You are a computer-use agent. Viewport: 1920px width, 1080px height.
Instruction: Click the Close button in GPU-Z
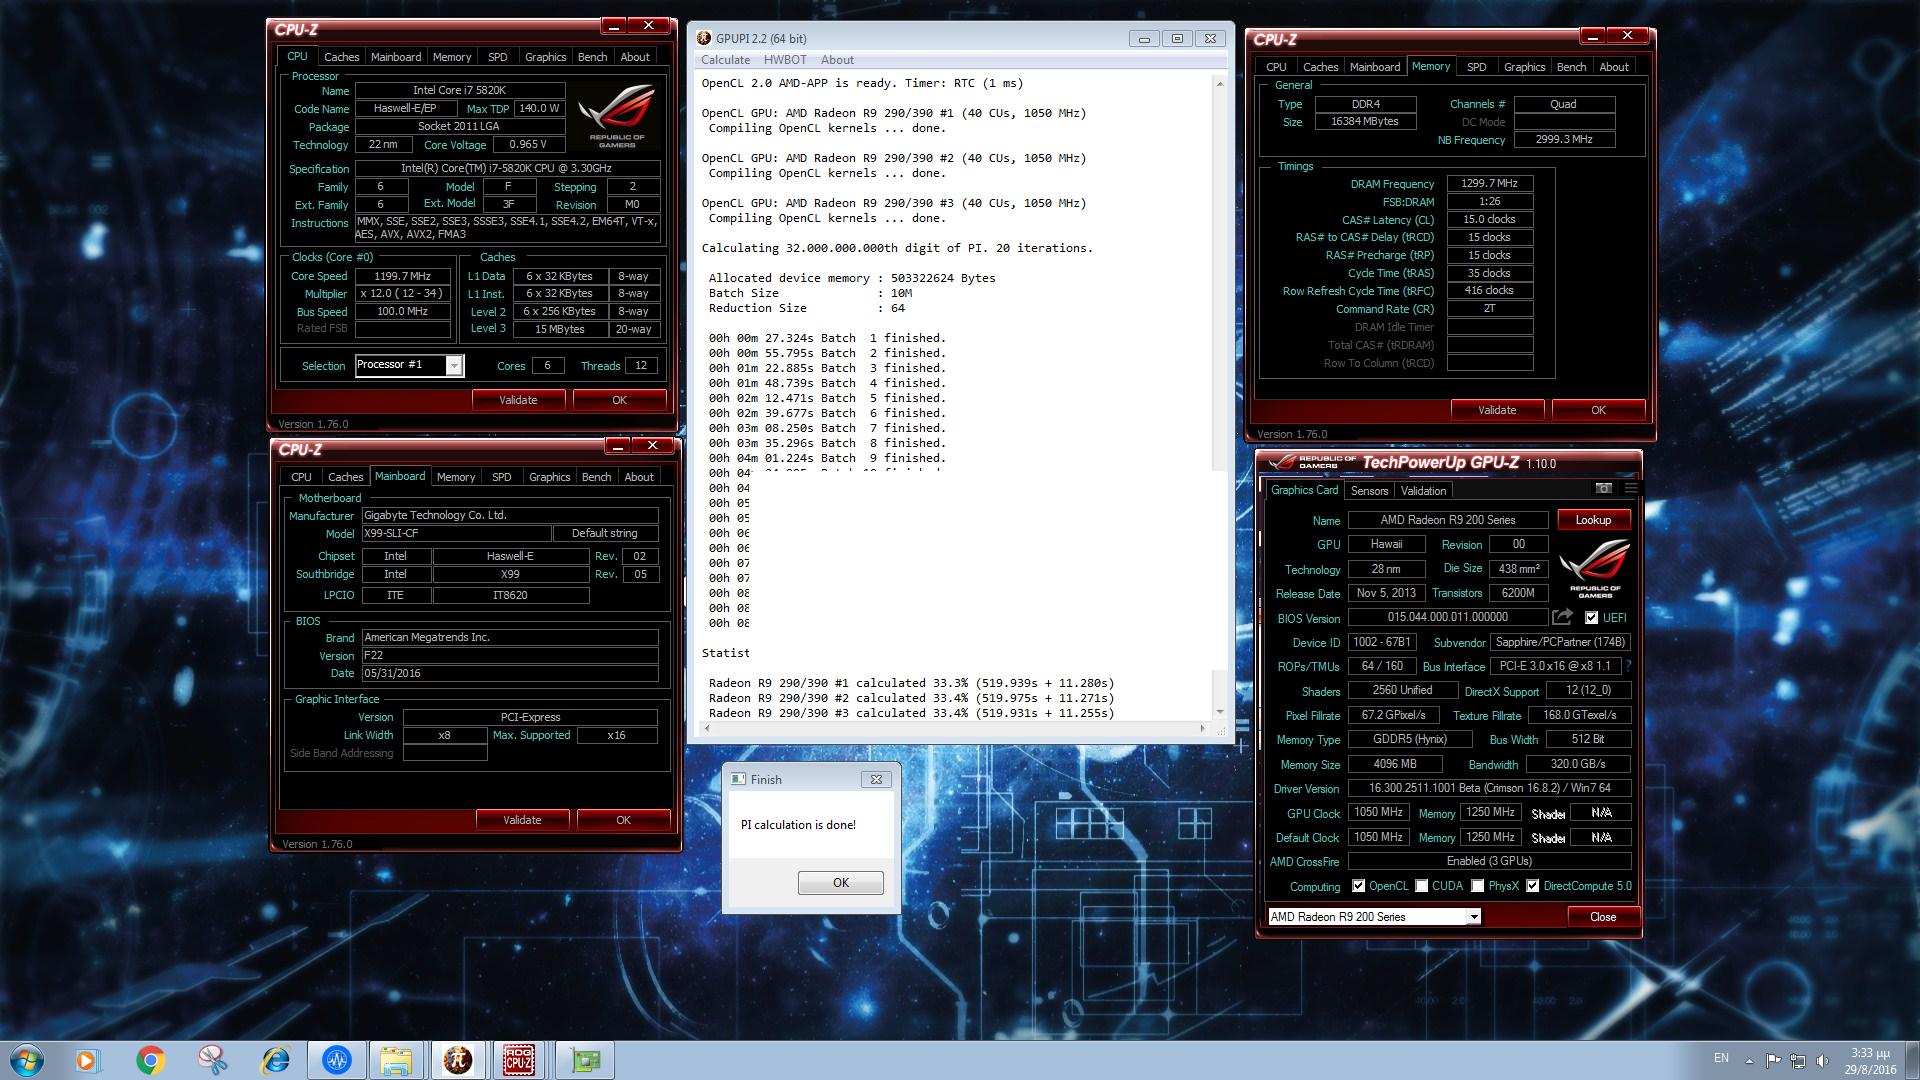[x=1602, y=917]
